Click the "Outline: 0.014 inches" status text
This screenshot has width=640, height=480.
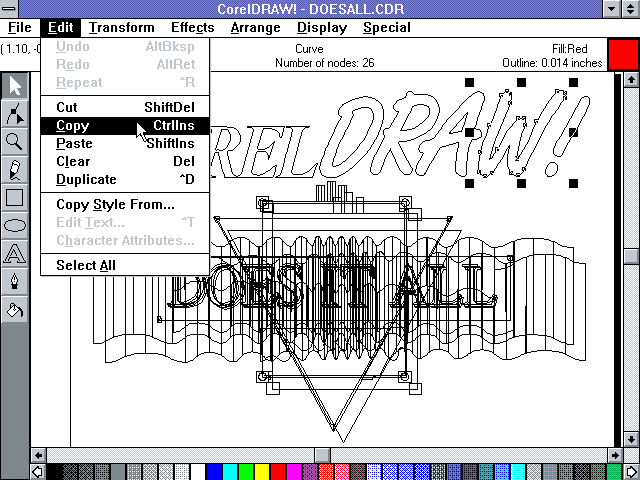[552, 63]
